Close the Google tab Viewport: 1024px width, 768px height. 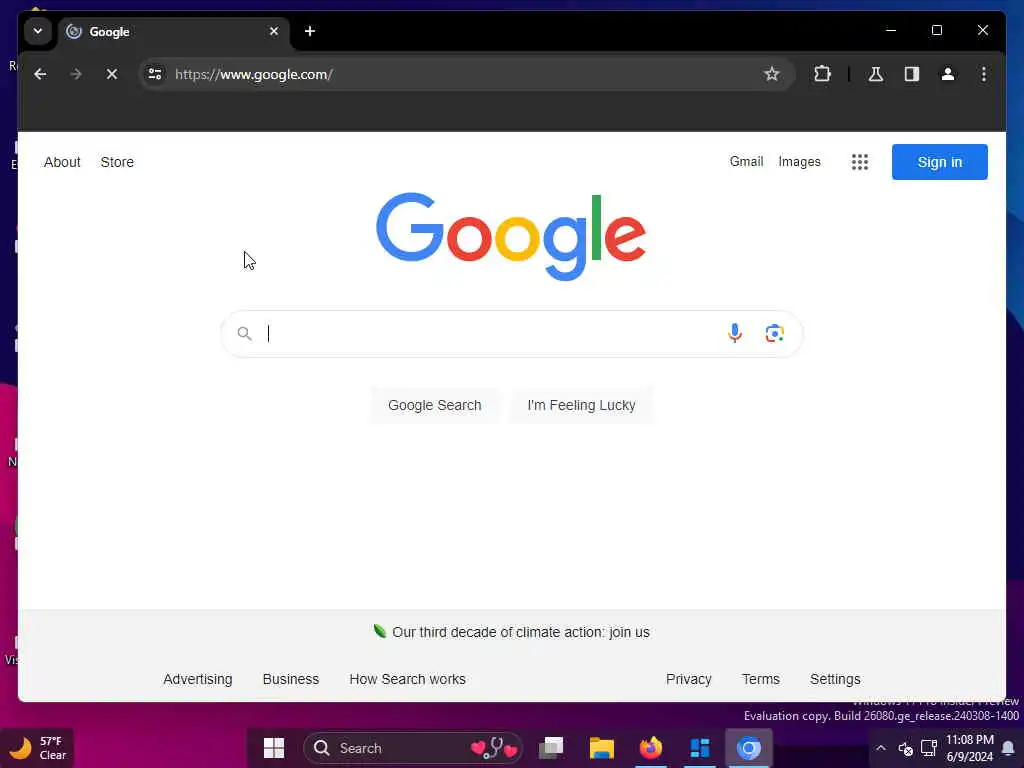(274, 31)
